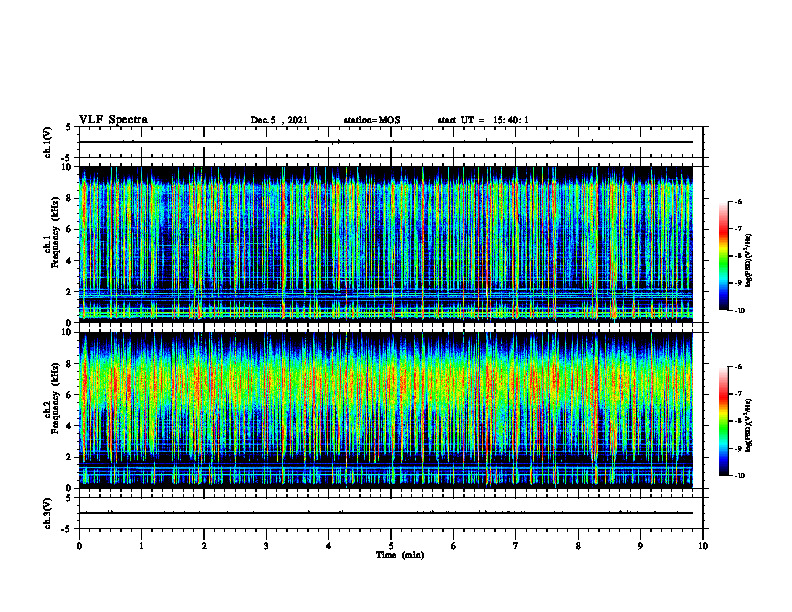Click the "-10" value on ch.2 colorbar
792x612 pixels.
tap(739, 476)
